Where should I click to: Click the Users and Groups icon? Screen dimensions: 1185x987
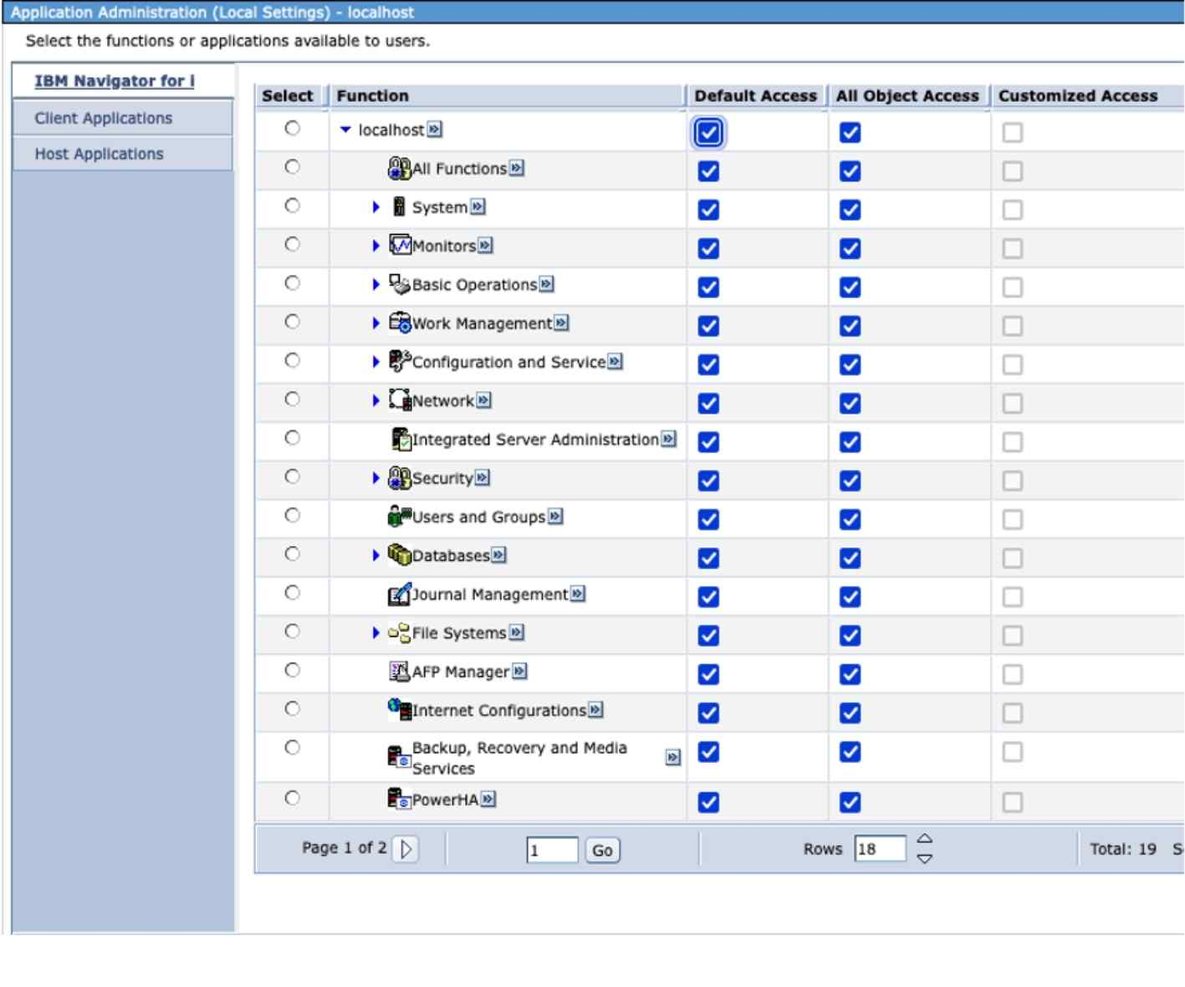tap(400, 517)
